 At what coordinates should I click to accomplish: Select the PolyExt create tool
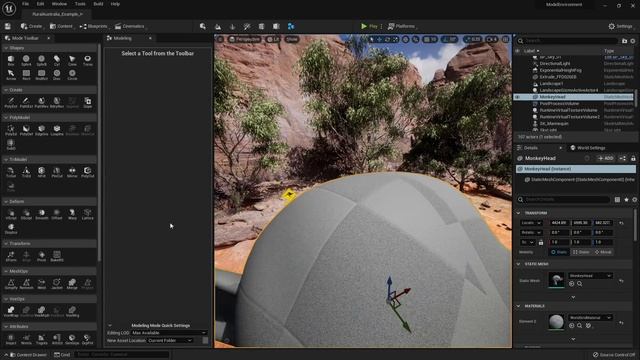coord(11,102)
